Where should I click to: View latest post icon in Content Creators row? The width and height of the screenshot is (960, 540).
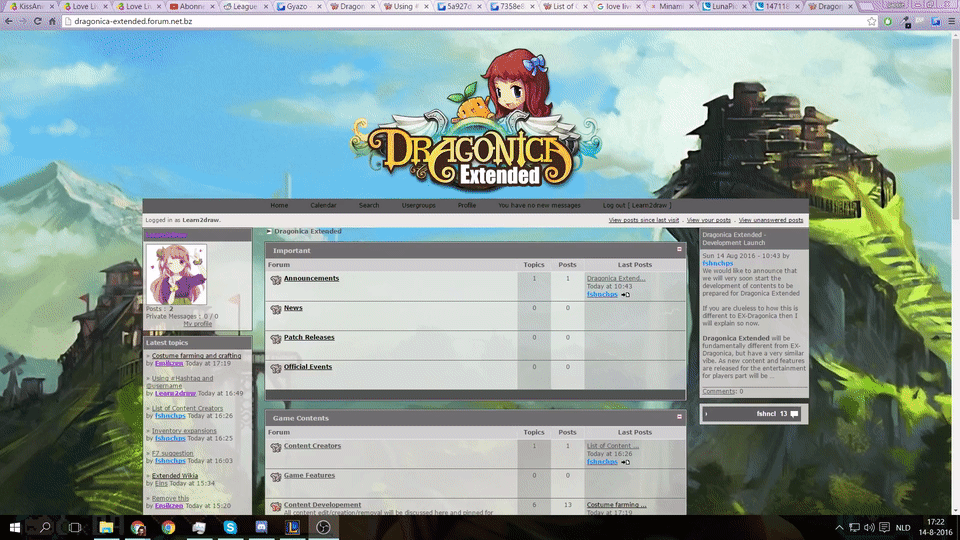click(x=625, y=462)
